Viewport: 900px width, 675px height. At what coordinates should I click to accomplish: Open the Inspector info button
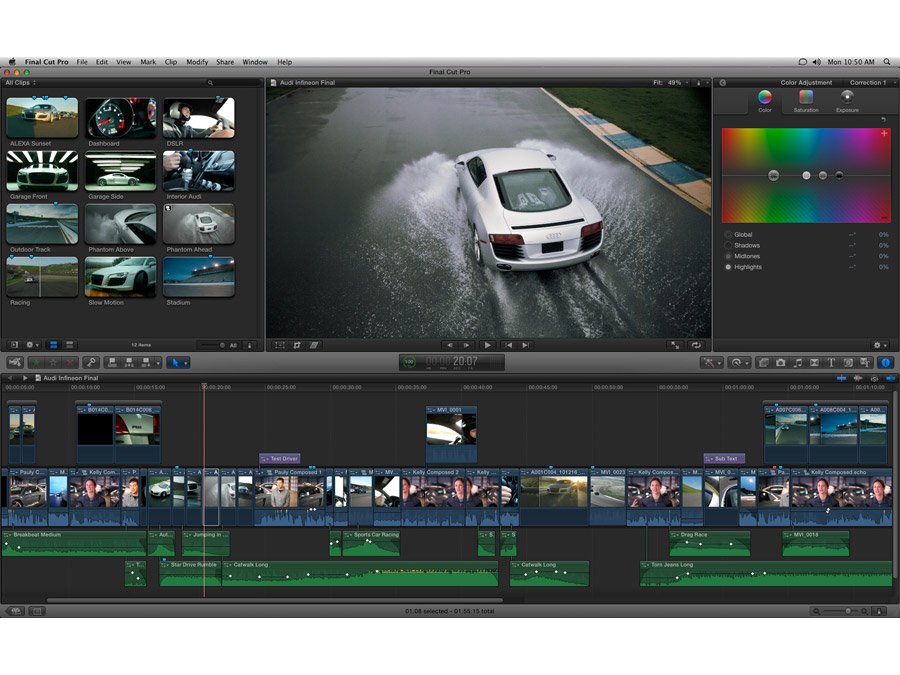[x=884, y=363]
